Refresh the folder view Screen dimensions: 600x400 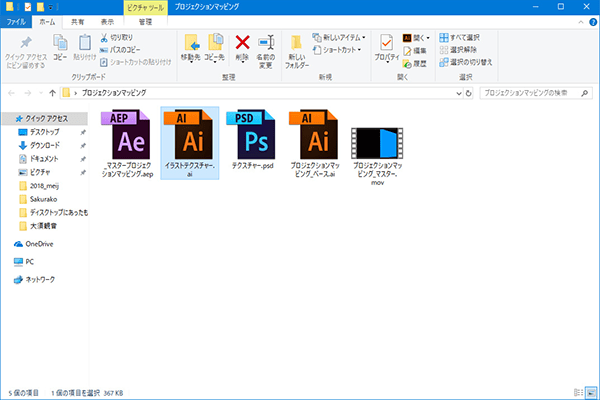[x=468, y=93]
